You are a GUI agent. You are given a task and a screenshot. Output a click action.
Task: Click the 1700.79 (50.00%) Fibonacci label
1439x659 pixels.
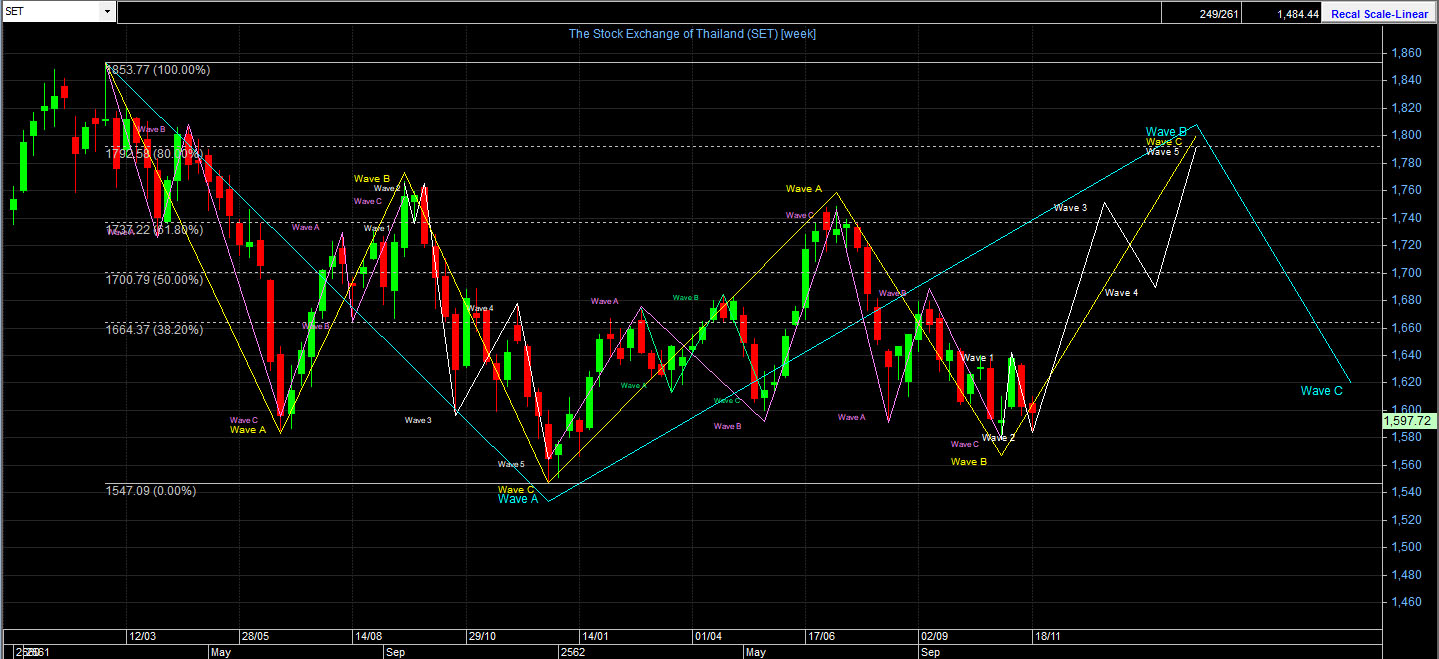click(x=155, y=280)
